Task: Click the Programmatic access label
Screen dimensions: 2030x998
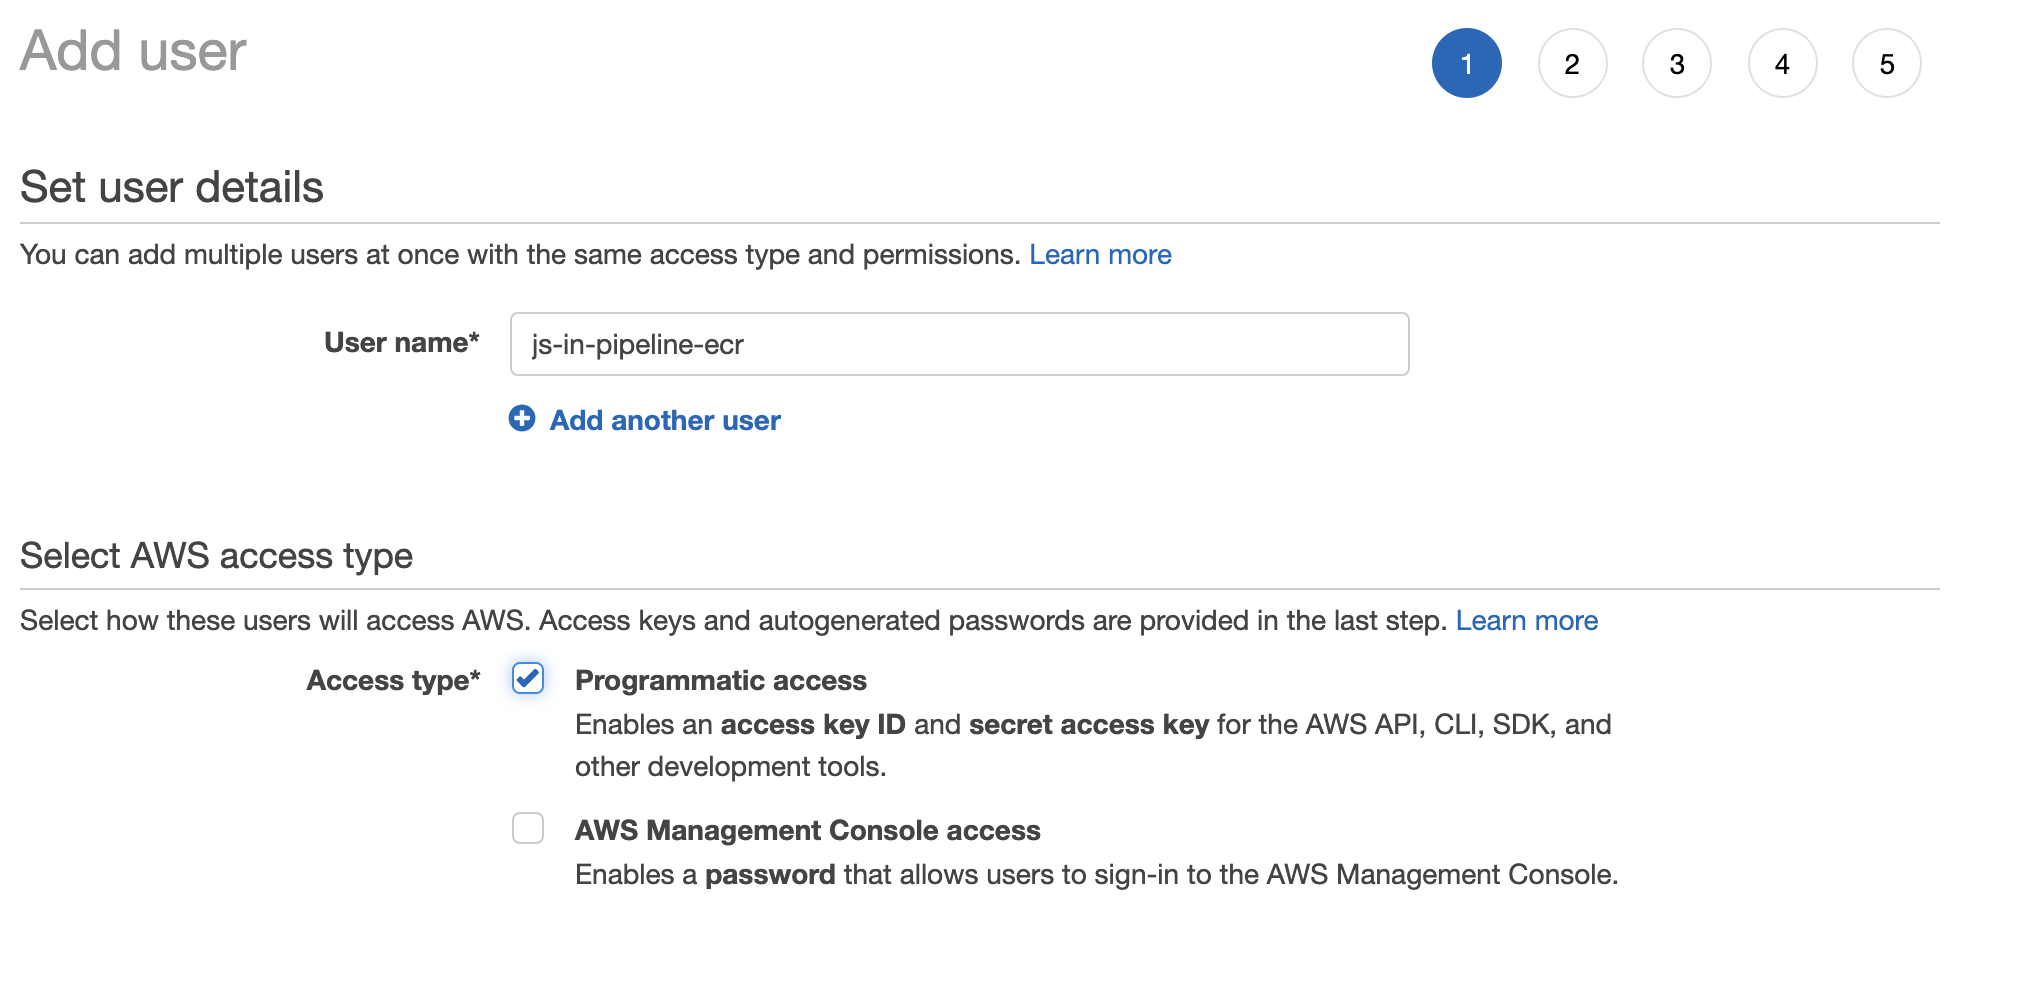Action: [x=721, y=680]
